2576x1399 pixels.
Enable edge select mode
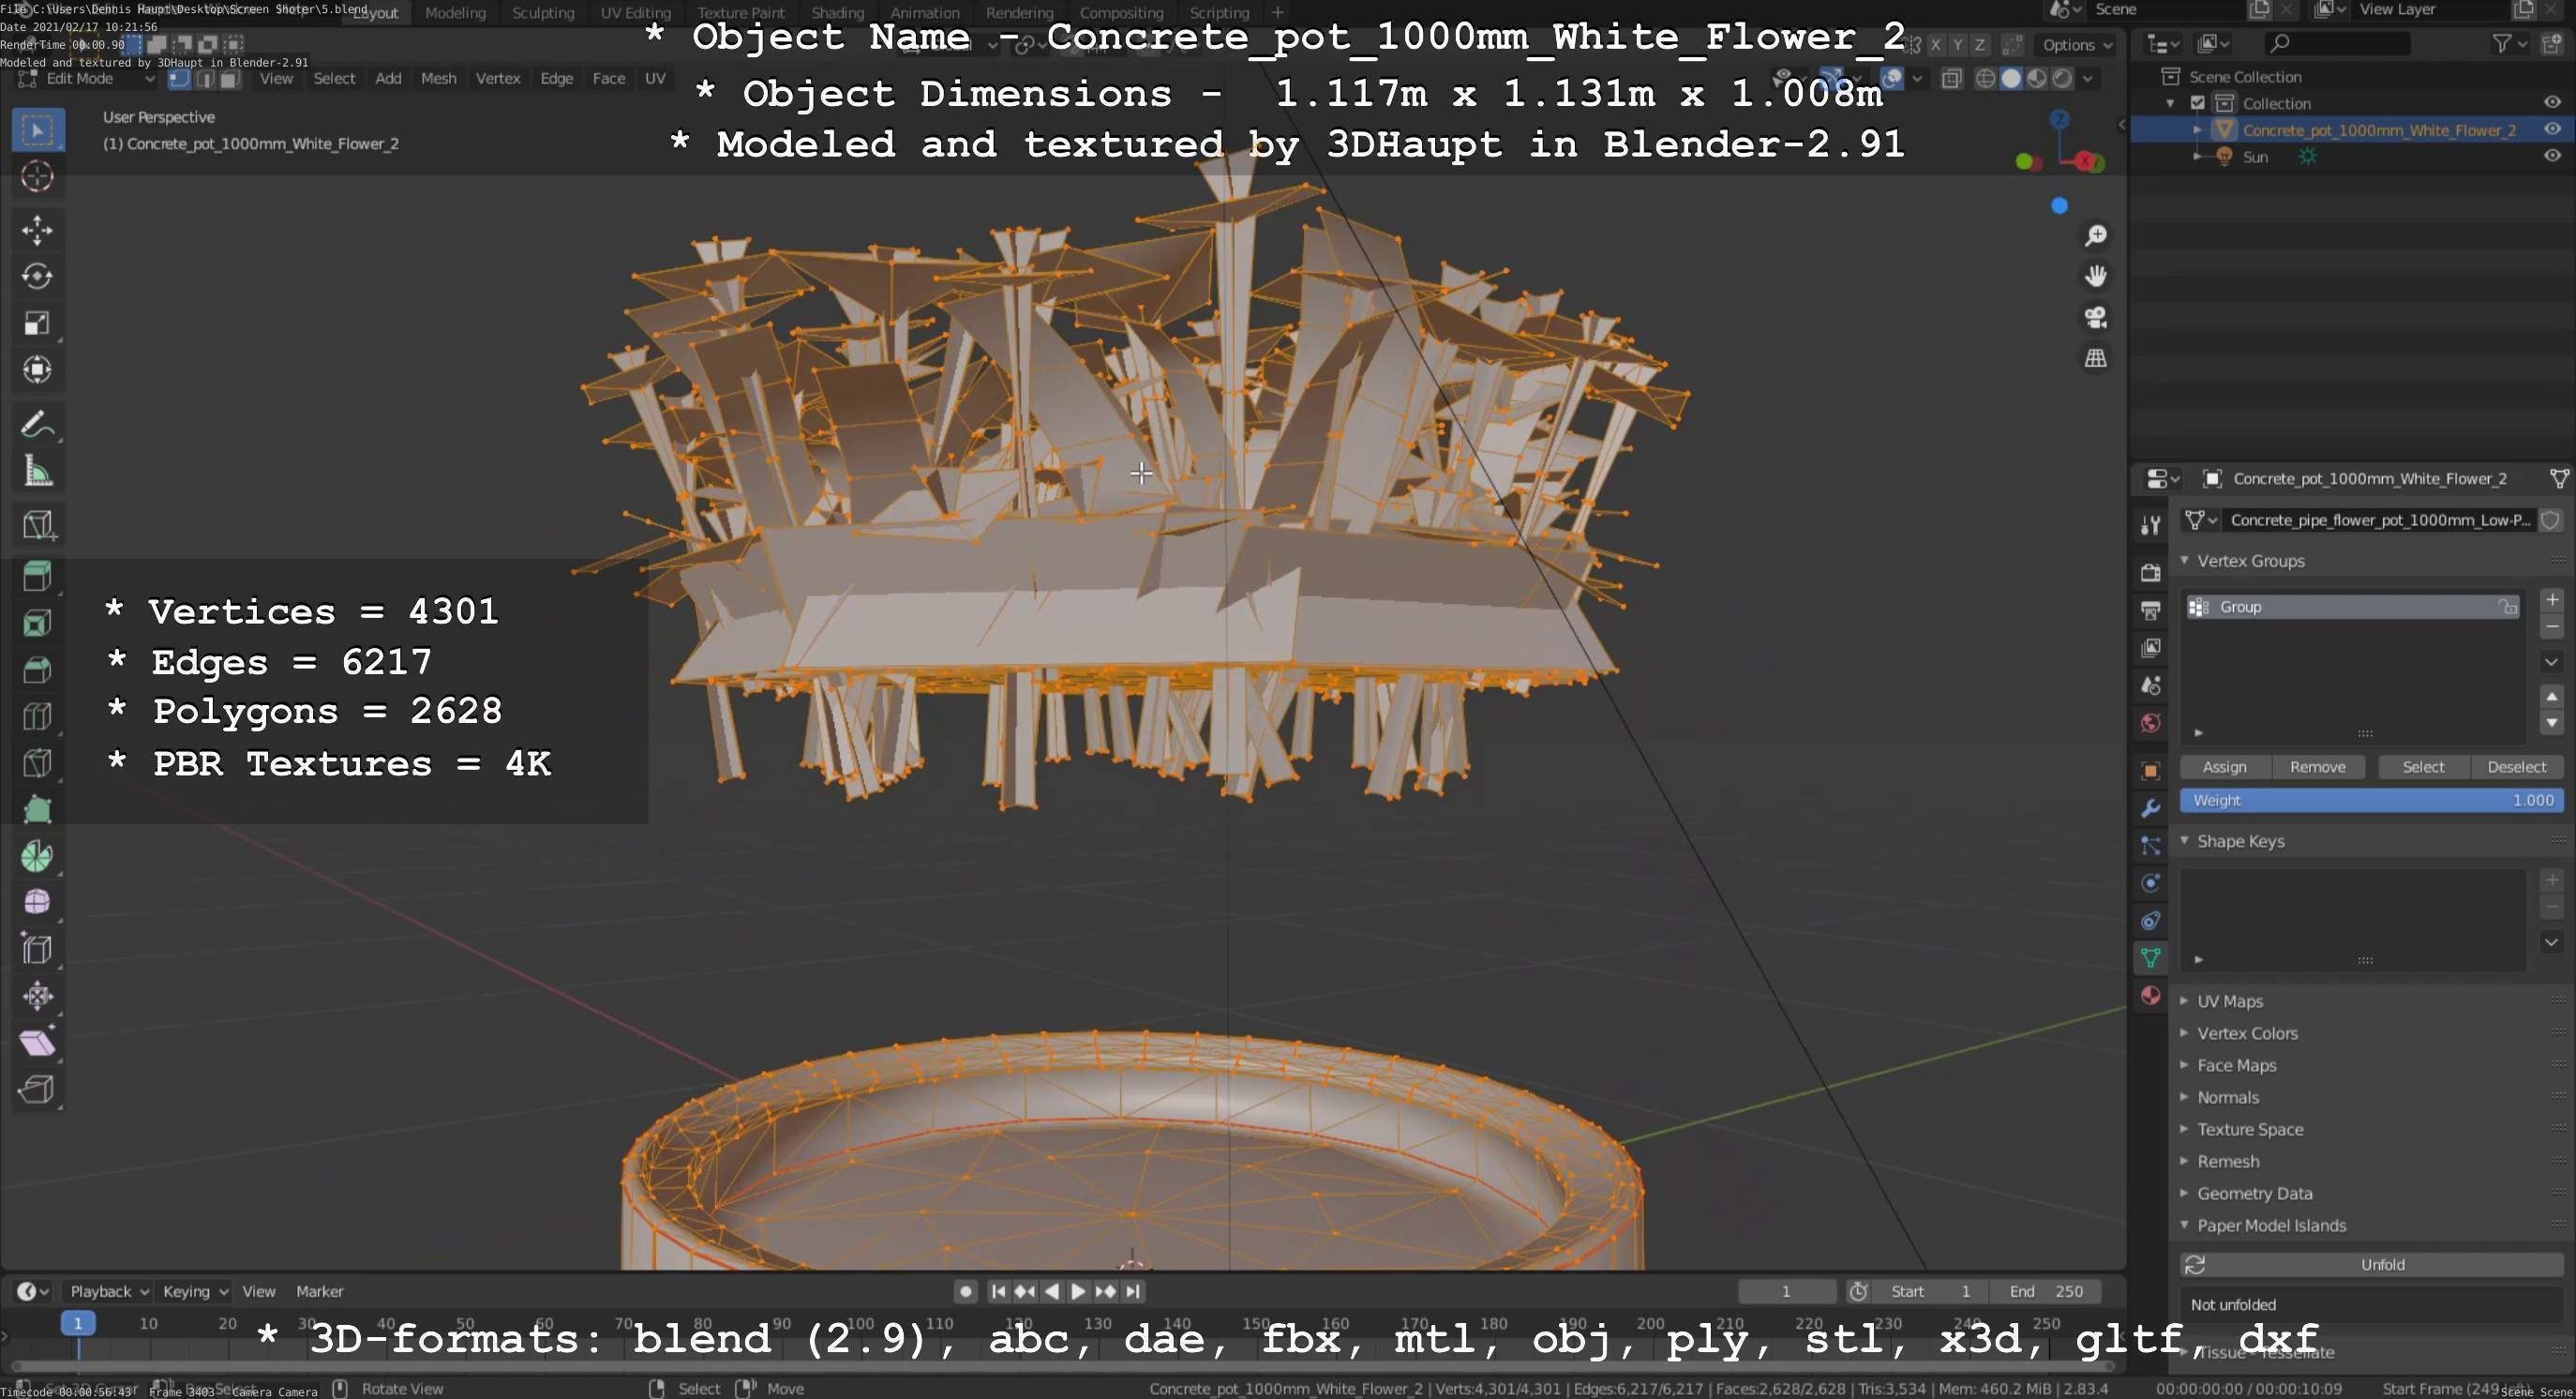tap(205, 79)
